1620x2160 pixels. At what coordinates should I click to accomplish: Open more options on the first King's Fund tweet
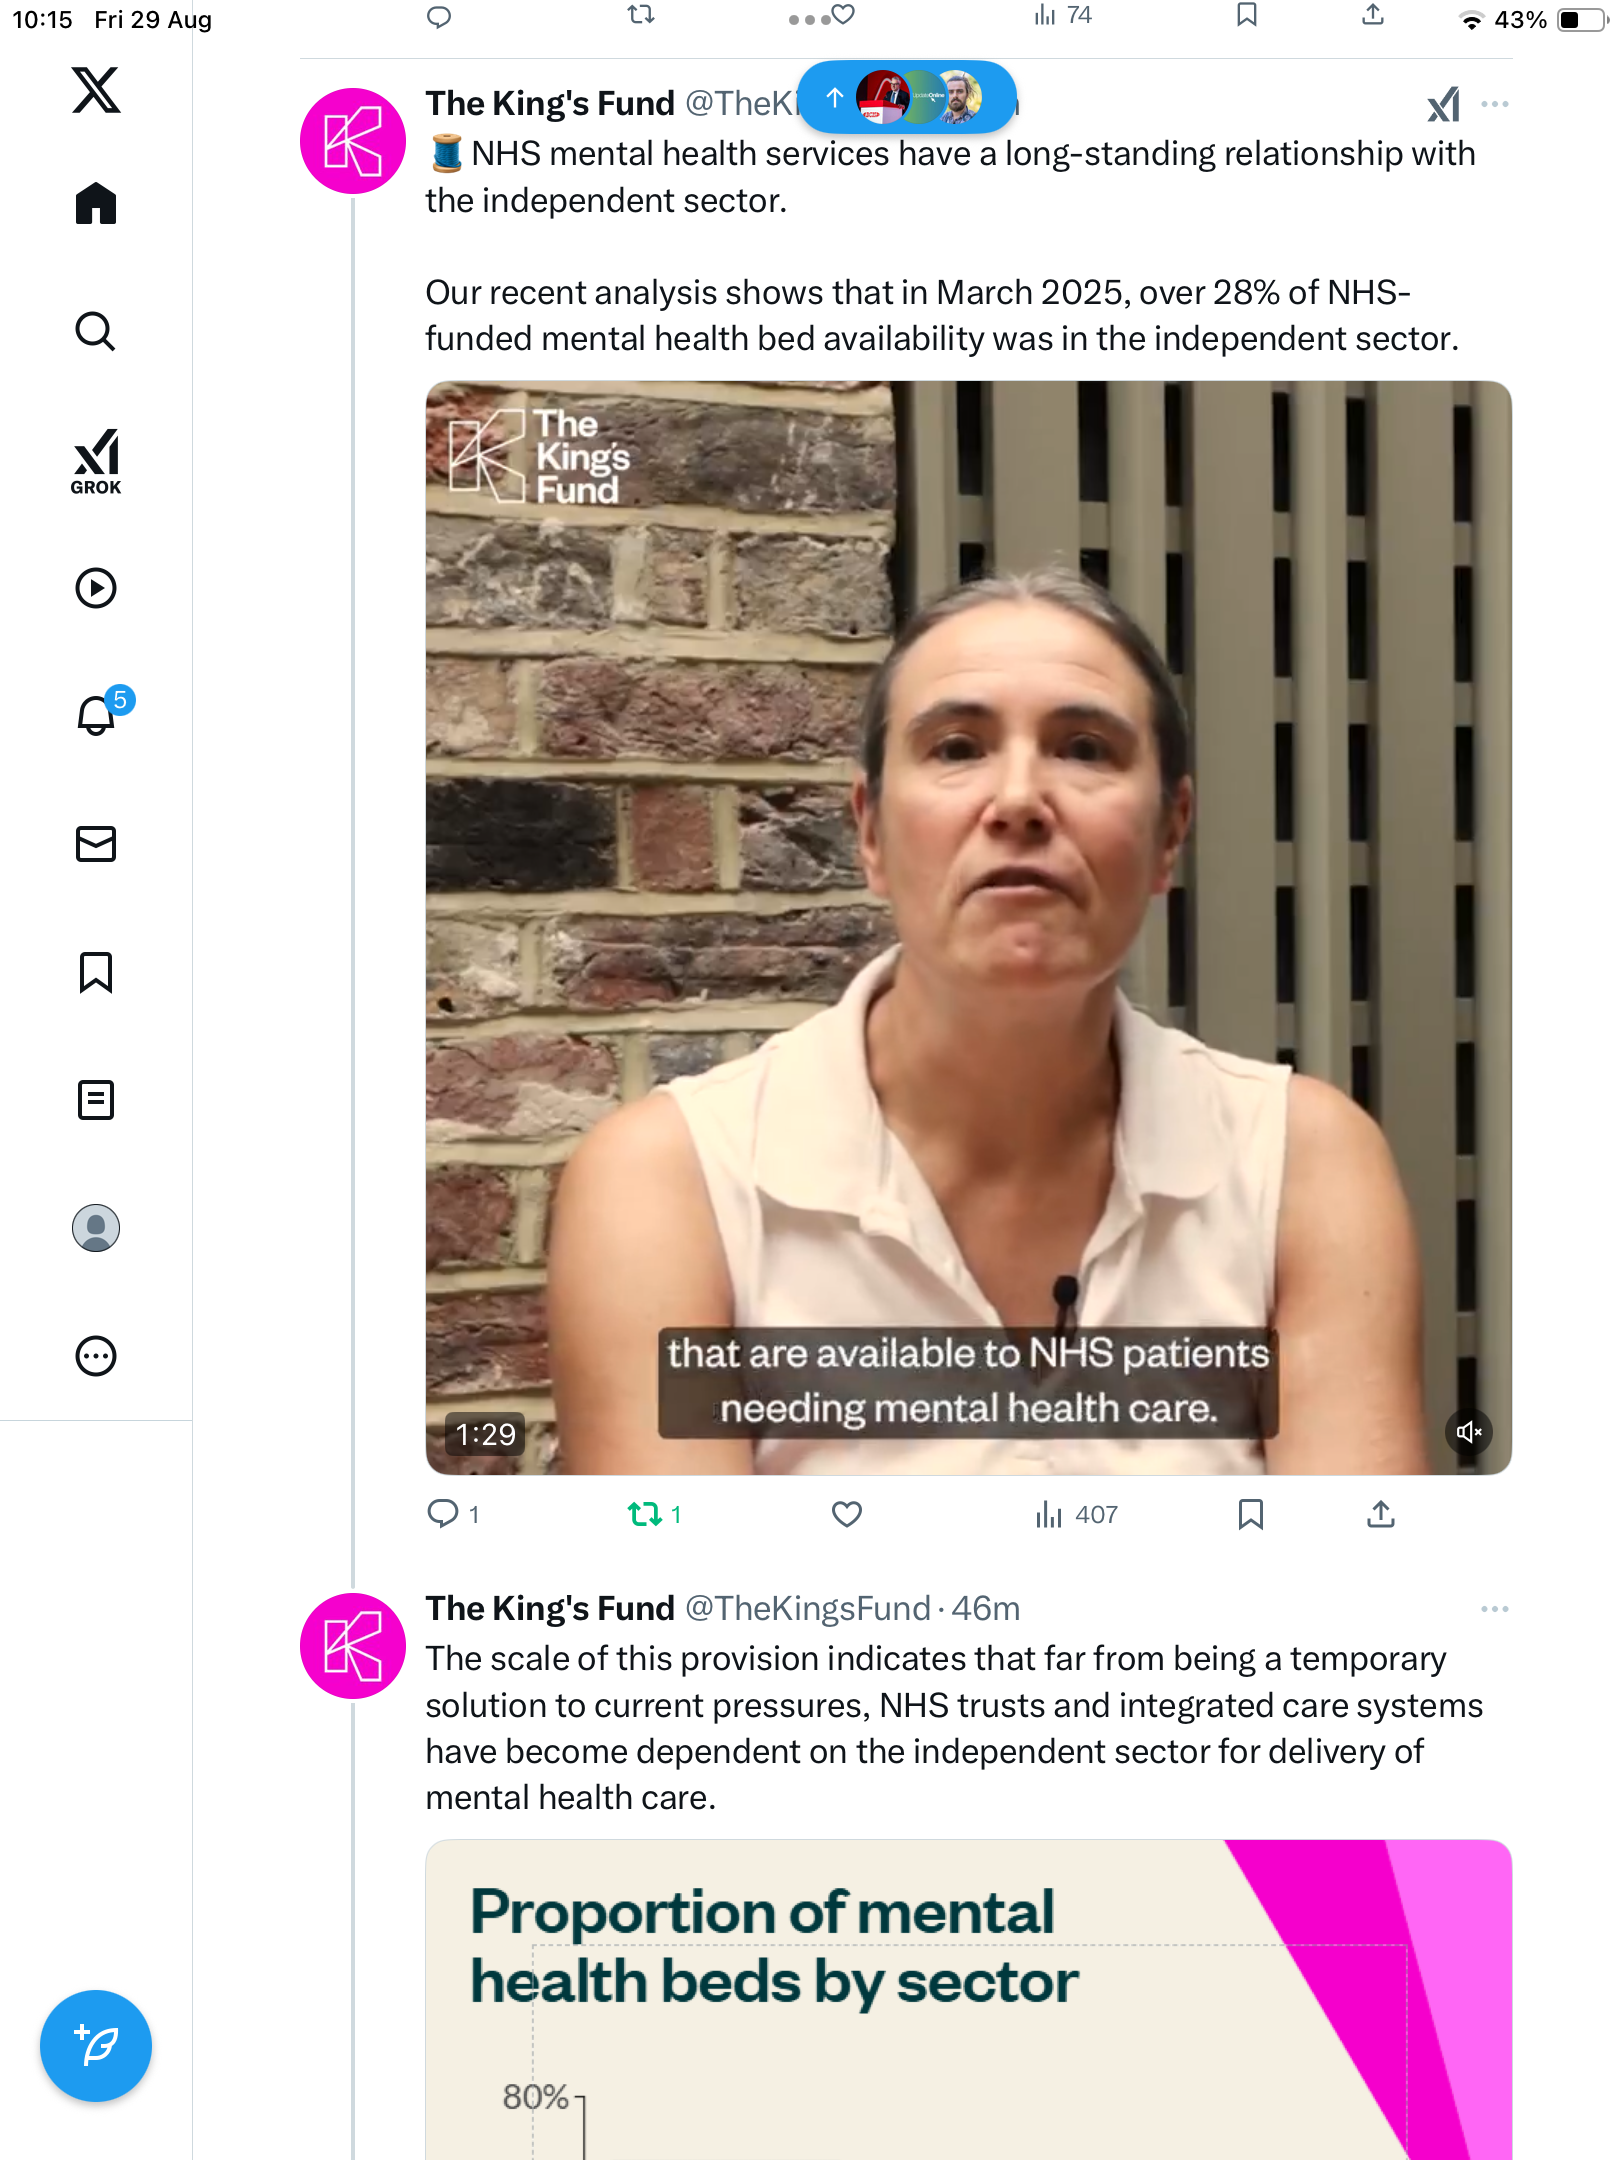[x=1494, y=104]
